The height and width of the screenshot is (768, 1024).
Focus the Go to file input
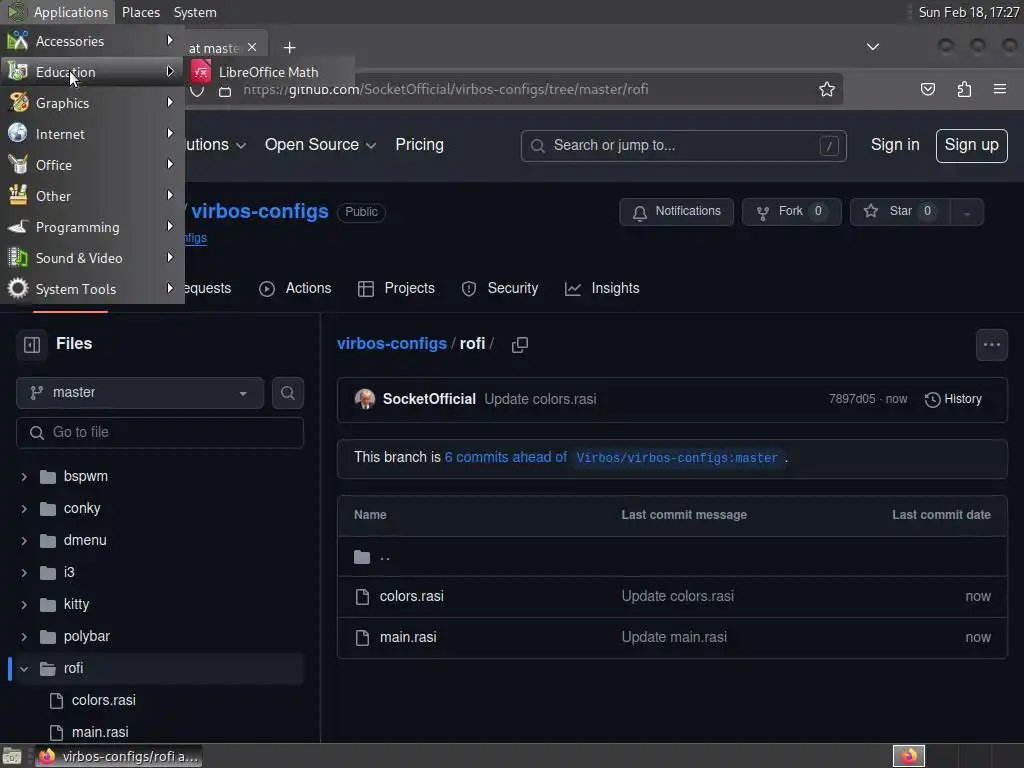pos(160,432)
